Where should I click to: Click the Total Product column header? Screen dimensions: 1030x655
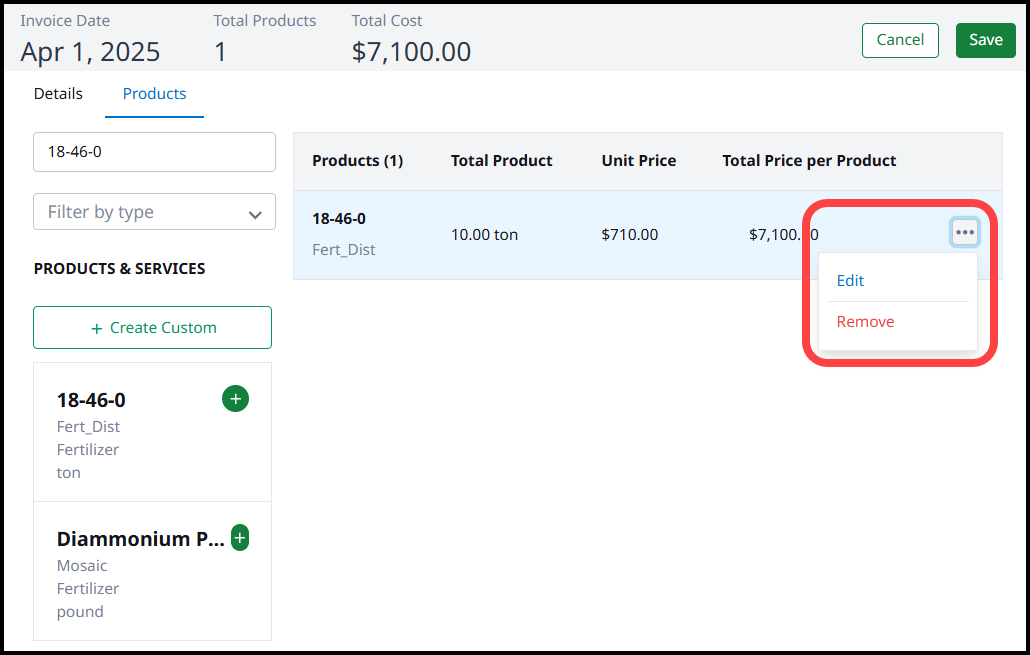point(501,161)
